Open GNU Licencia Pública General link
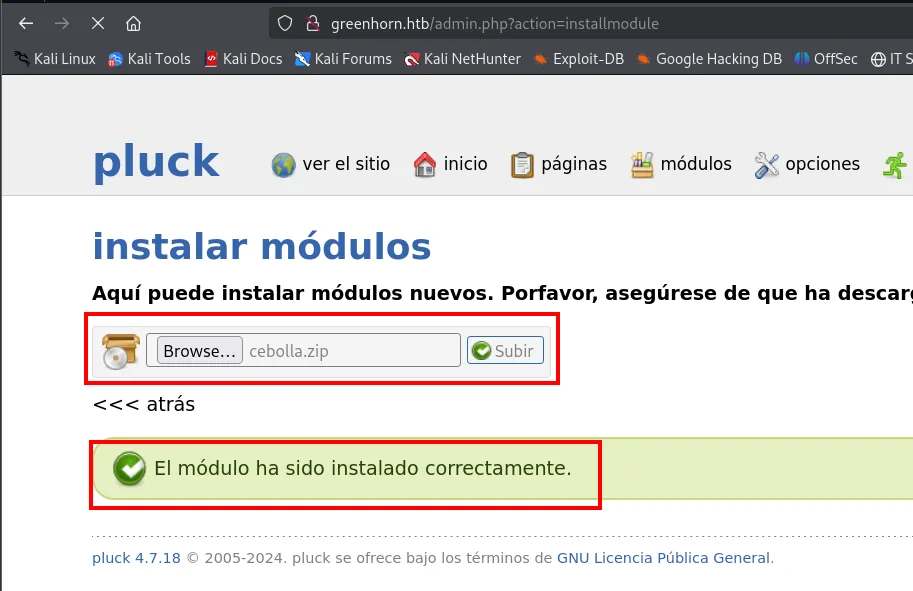 coord(664,558)
